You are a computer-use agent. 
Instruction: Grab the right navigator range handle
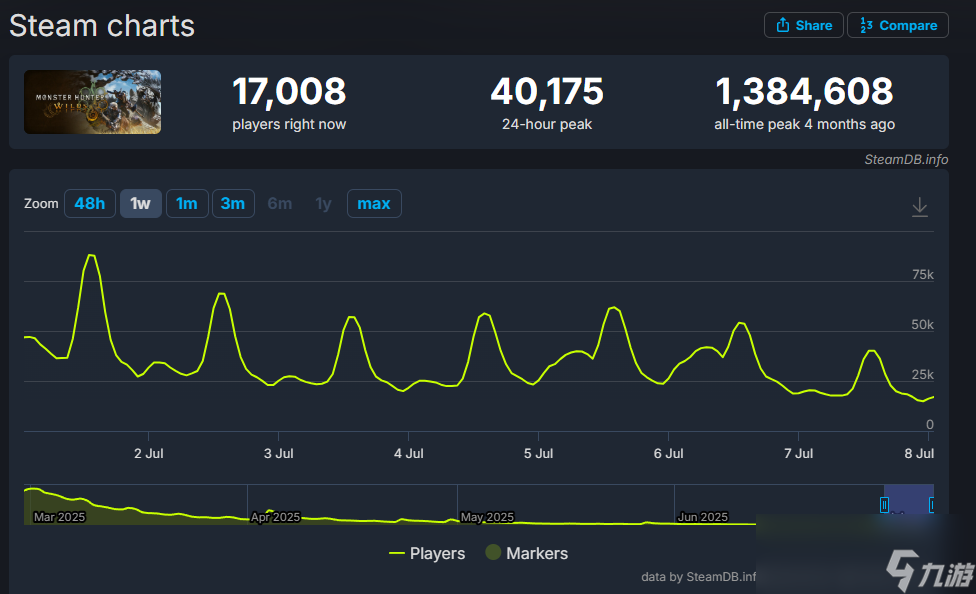point(931,505)
